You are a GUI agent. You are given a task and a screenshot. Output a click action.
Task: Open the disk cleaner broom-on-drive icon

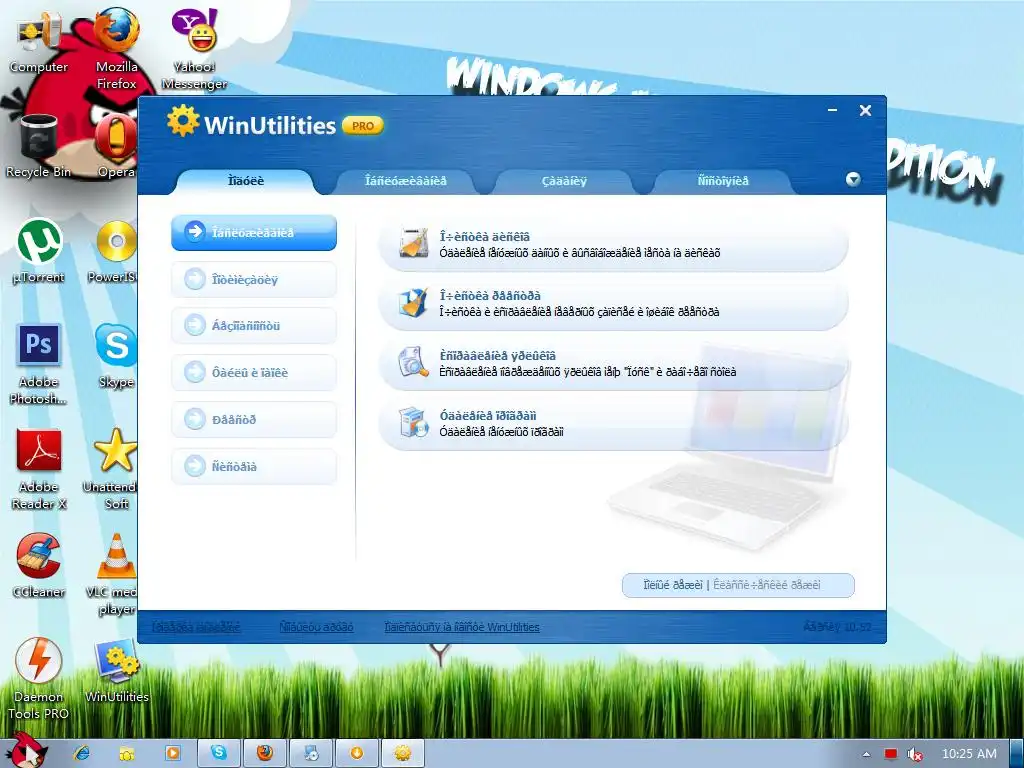tap(414, 243)
